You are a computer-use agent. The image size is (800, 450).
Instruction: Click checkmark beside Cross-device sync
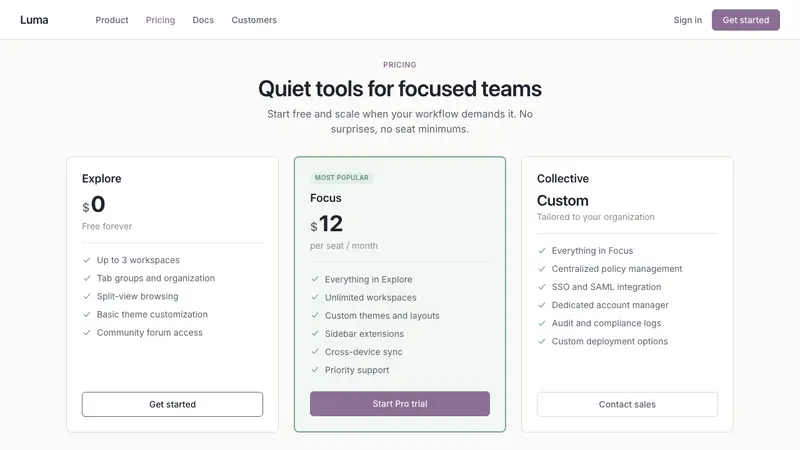pyautogui.click(x=315, y=352)
